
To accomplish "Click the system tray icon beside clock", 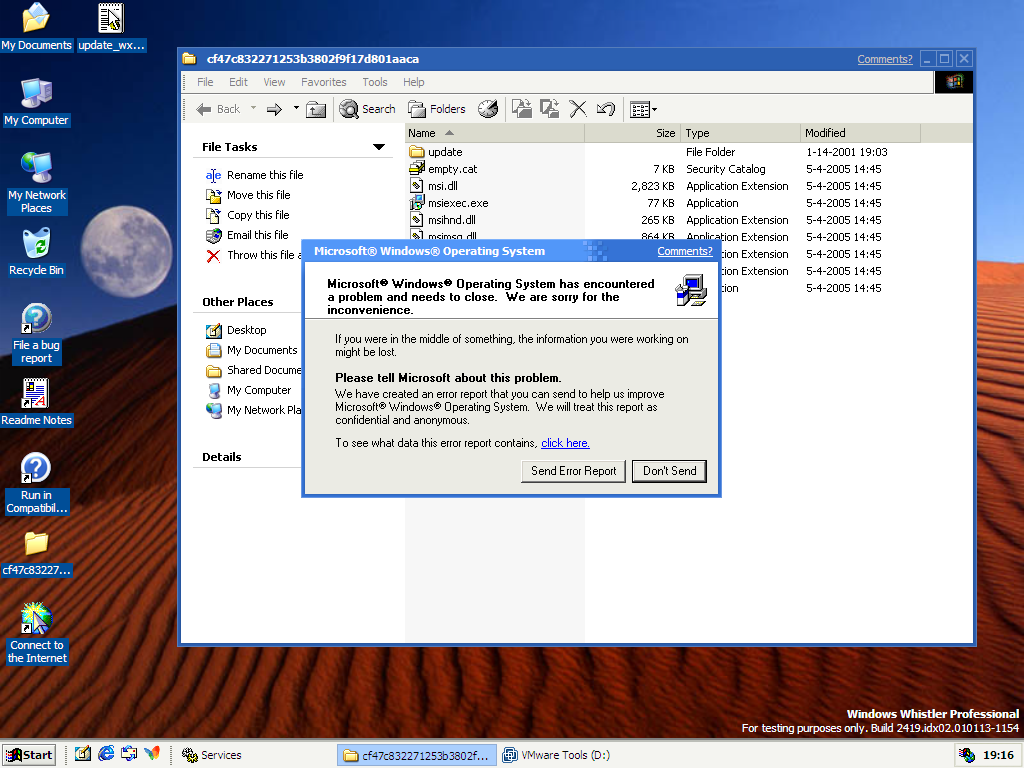I will click(x=967, y=755).
